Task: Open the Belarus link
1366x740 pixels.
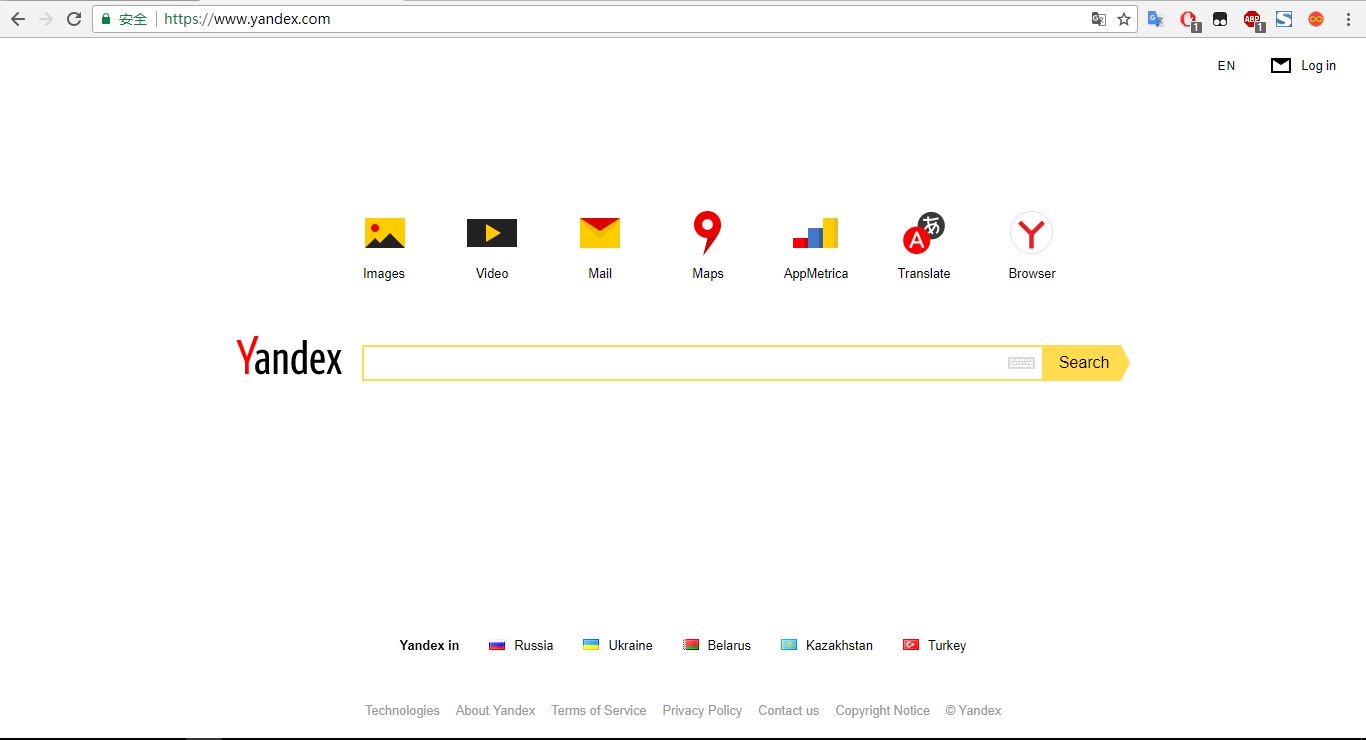Action: point(729,646)
